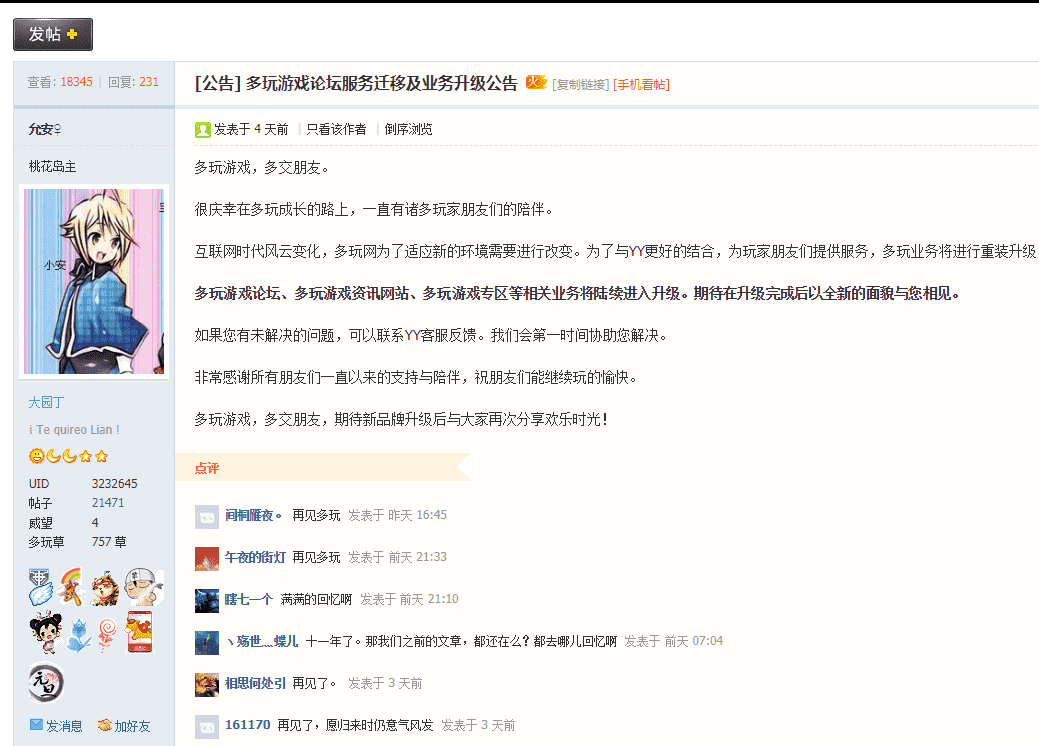This screenshot has height=746, width=1039.
Task: Click the green poster icon beside 发表于
Action: (202, 129)
